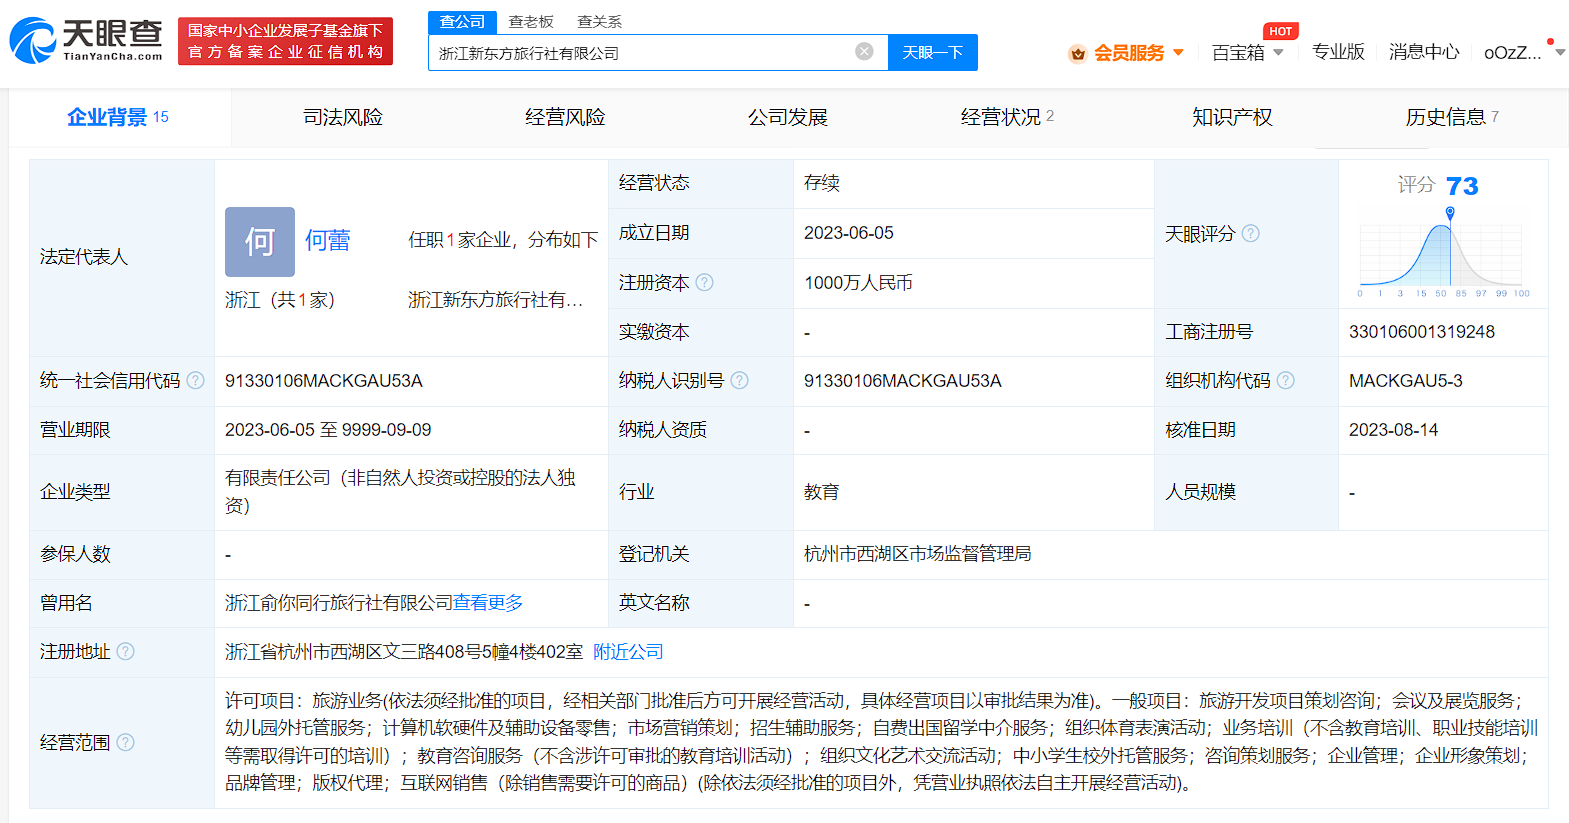Select the 知识产权 tab
The height and width of the screenshot is (823, 1569).
pyautogui.click(x=1232, y=117)
